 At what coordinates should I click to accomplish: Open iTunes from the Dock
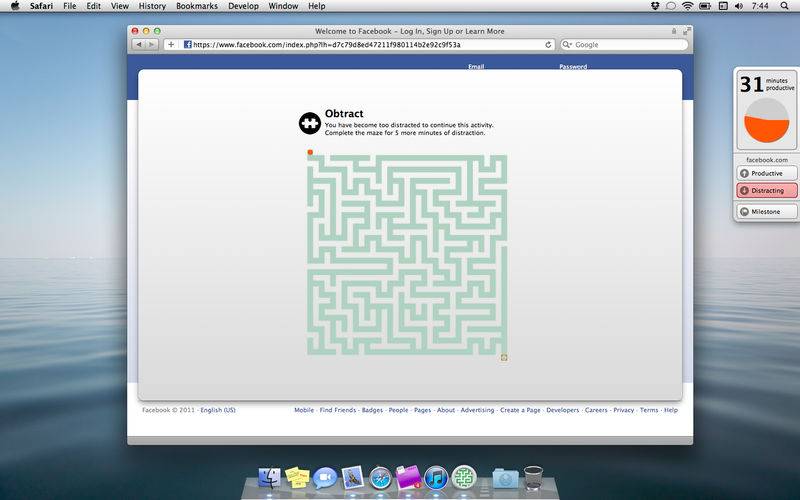436,479
